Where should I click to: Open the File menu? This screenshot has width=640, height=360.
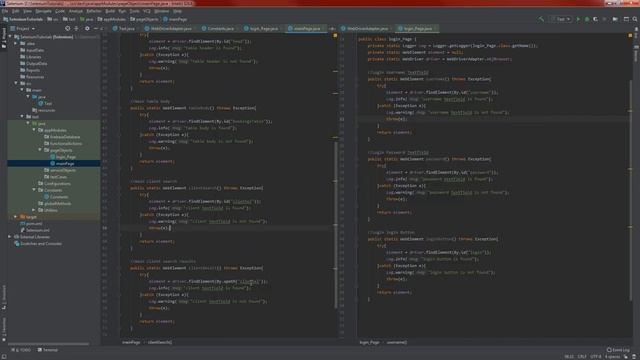(x=4, y=11)
